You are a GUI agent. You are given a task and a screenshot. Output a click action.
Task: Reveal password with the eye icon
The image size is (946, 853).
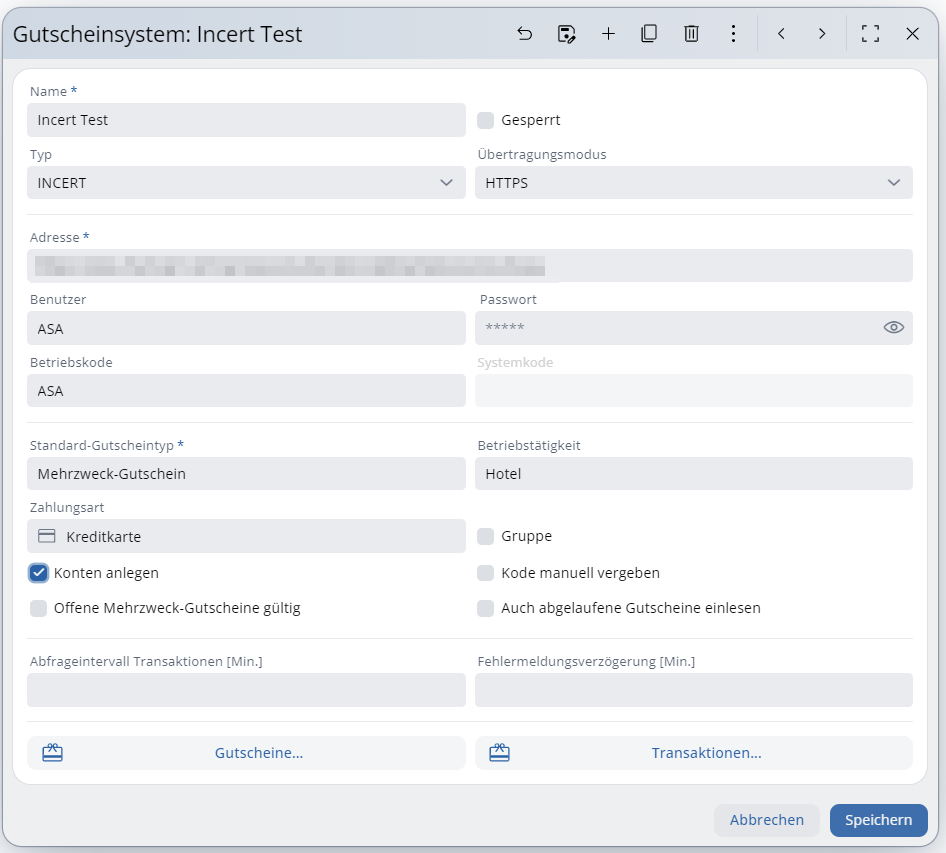pos(893,328)
